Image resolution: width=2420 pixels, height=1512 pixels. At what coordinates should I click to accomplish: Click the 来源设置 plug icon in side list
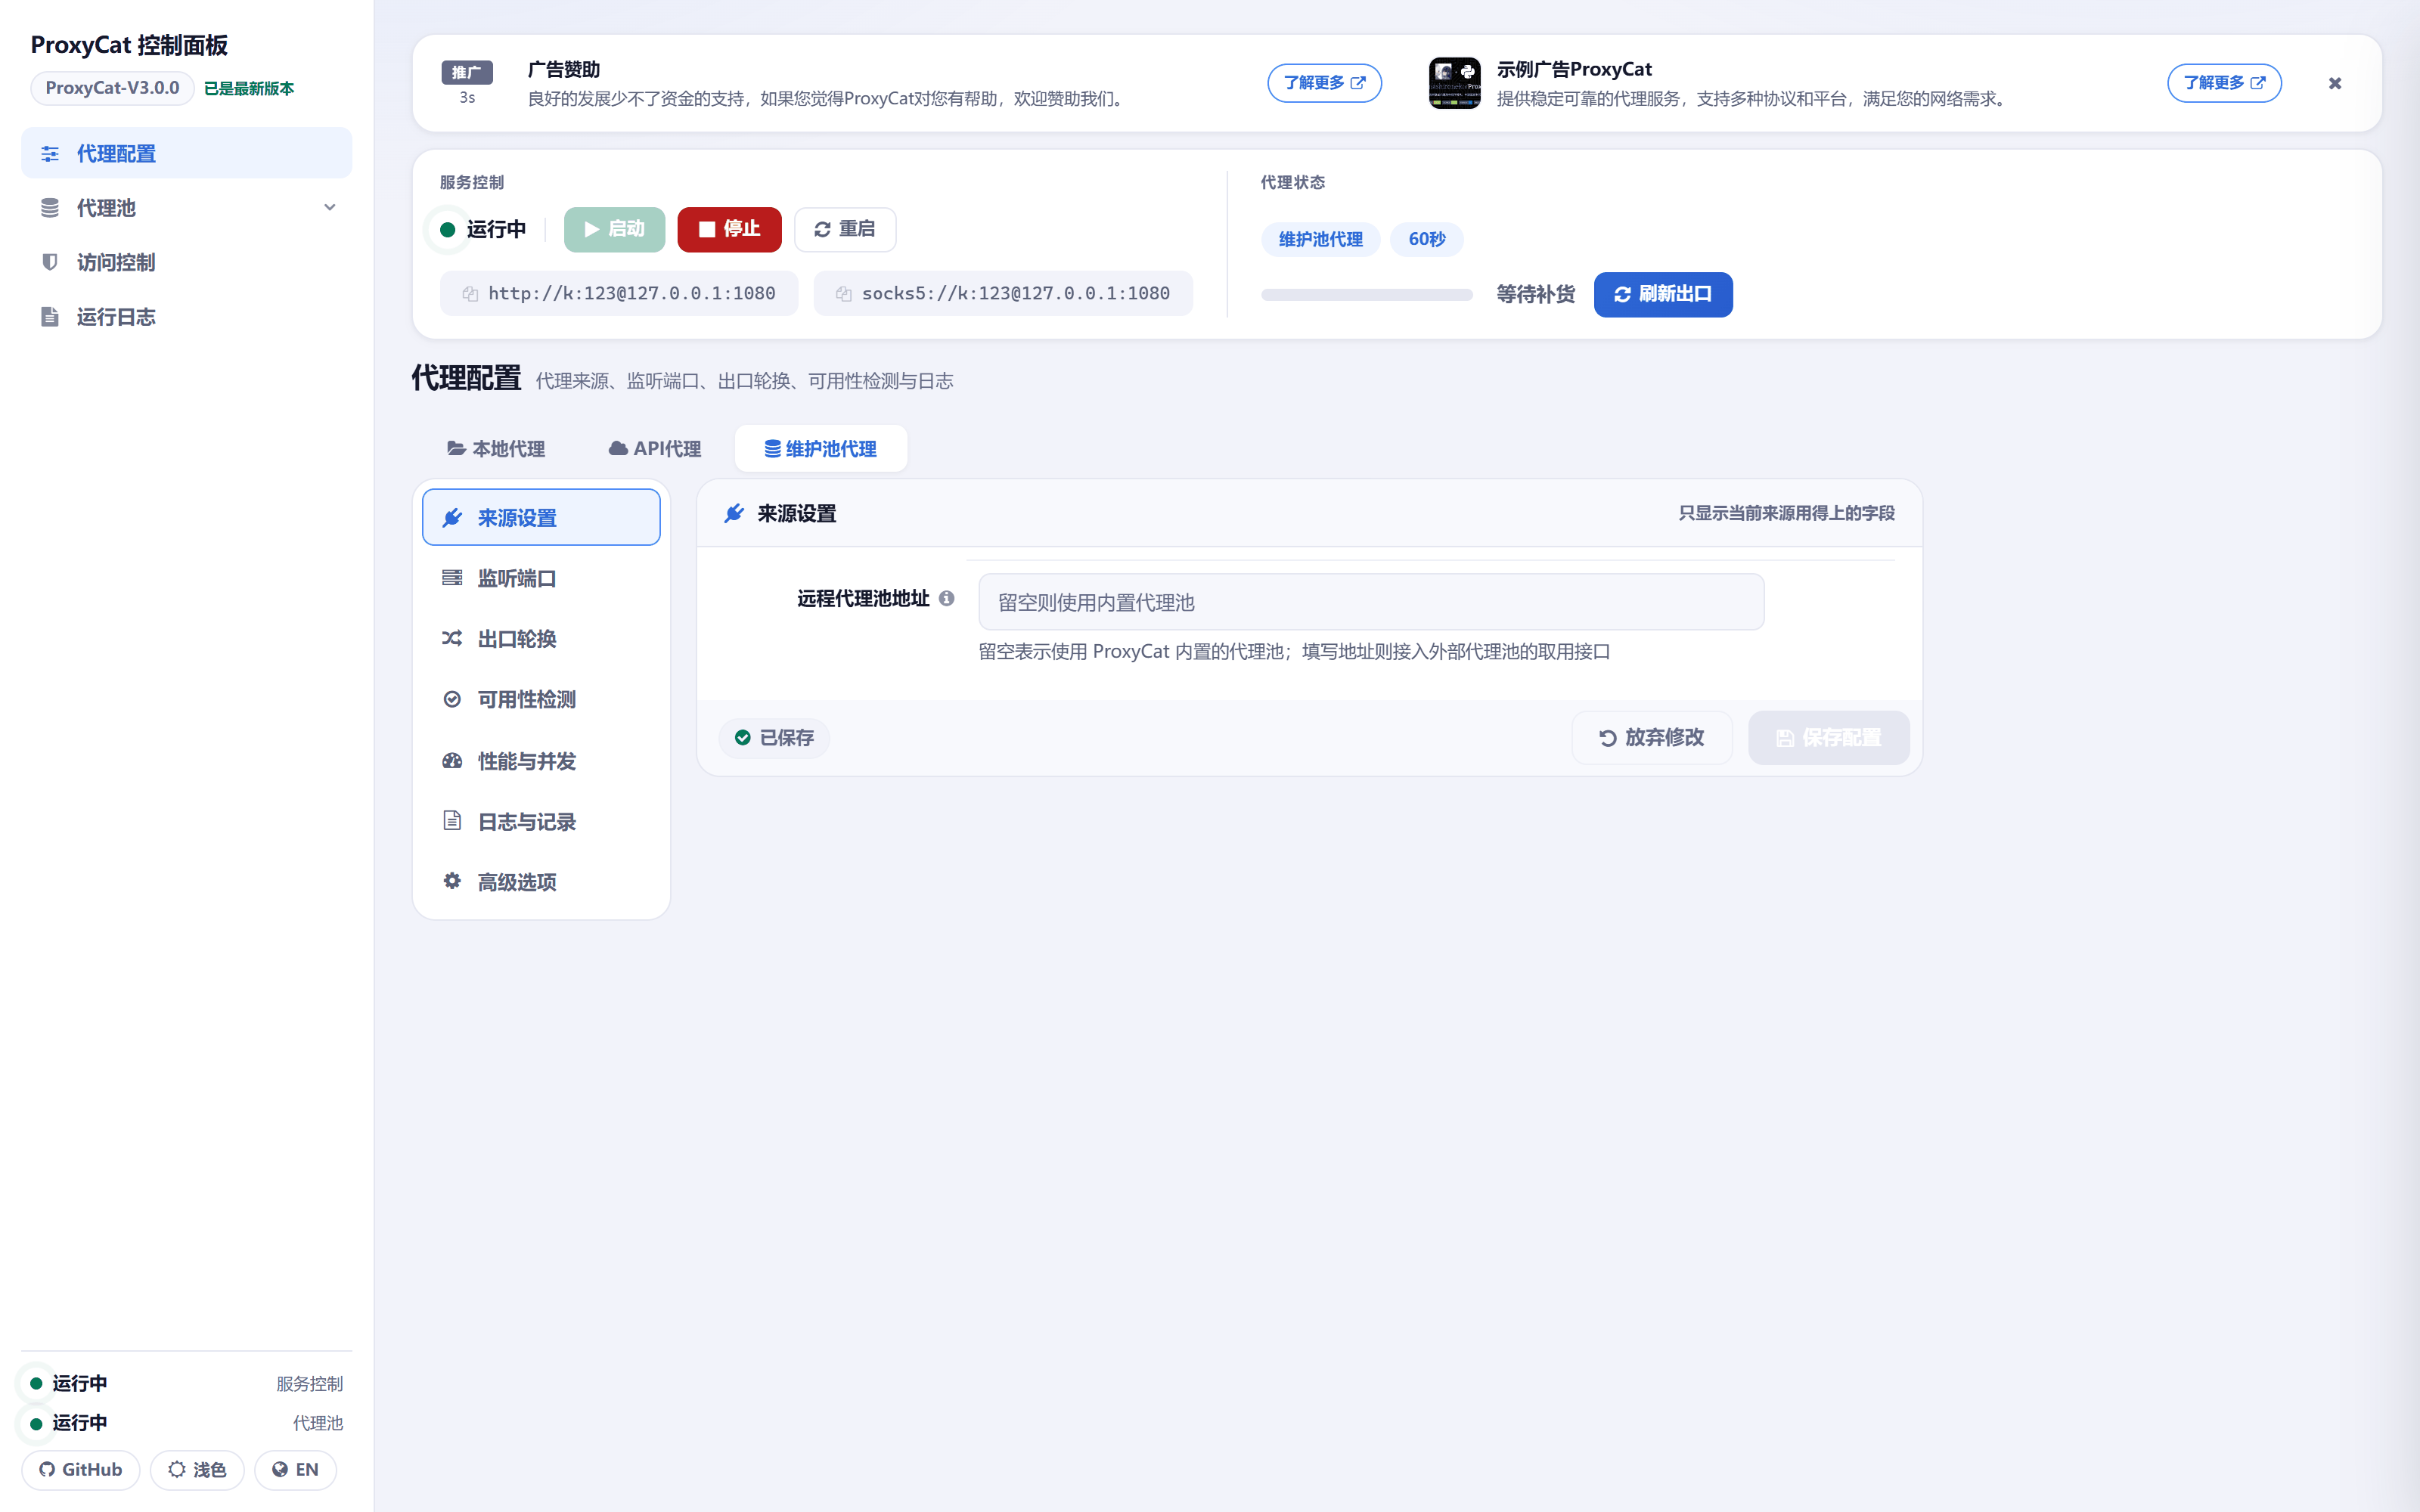coord(452,517)
